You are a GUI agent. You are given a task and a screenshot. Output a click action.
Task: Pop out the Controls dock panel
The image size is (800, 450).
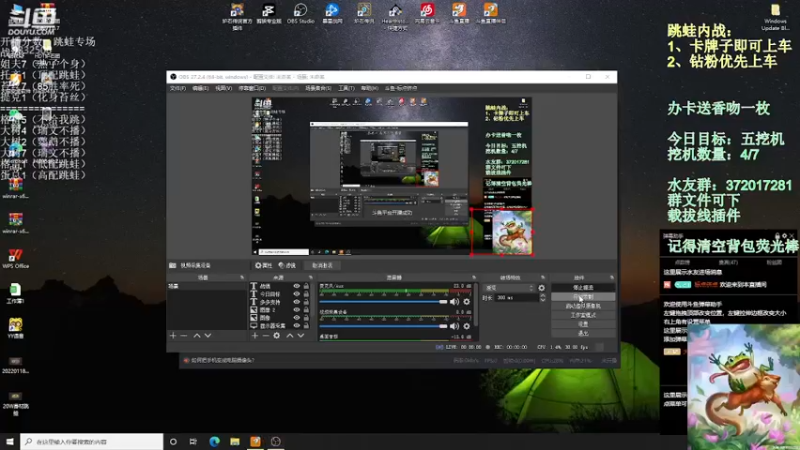pos(612,278)
